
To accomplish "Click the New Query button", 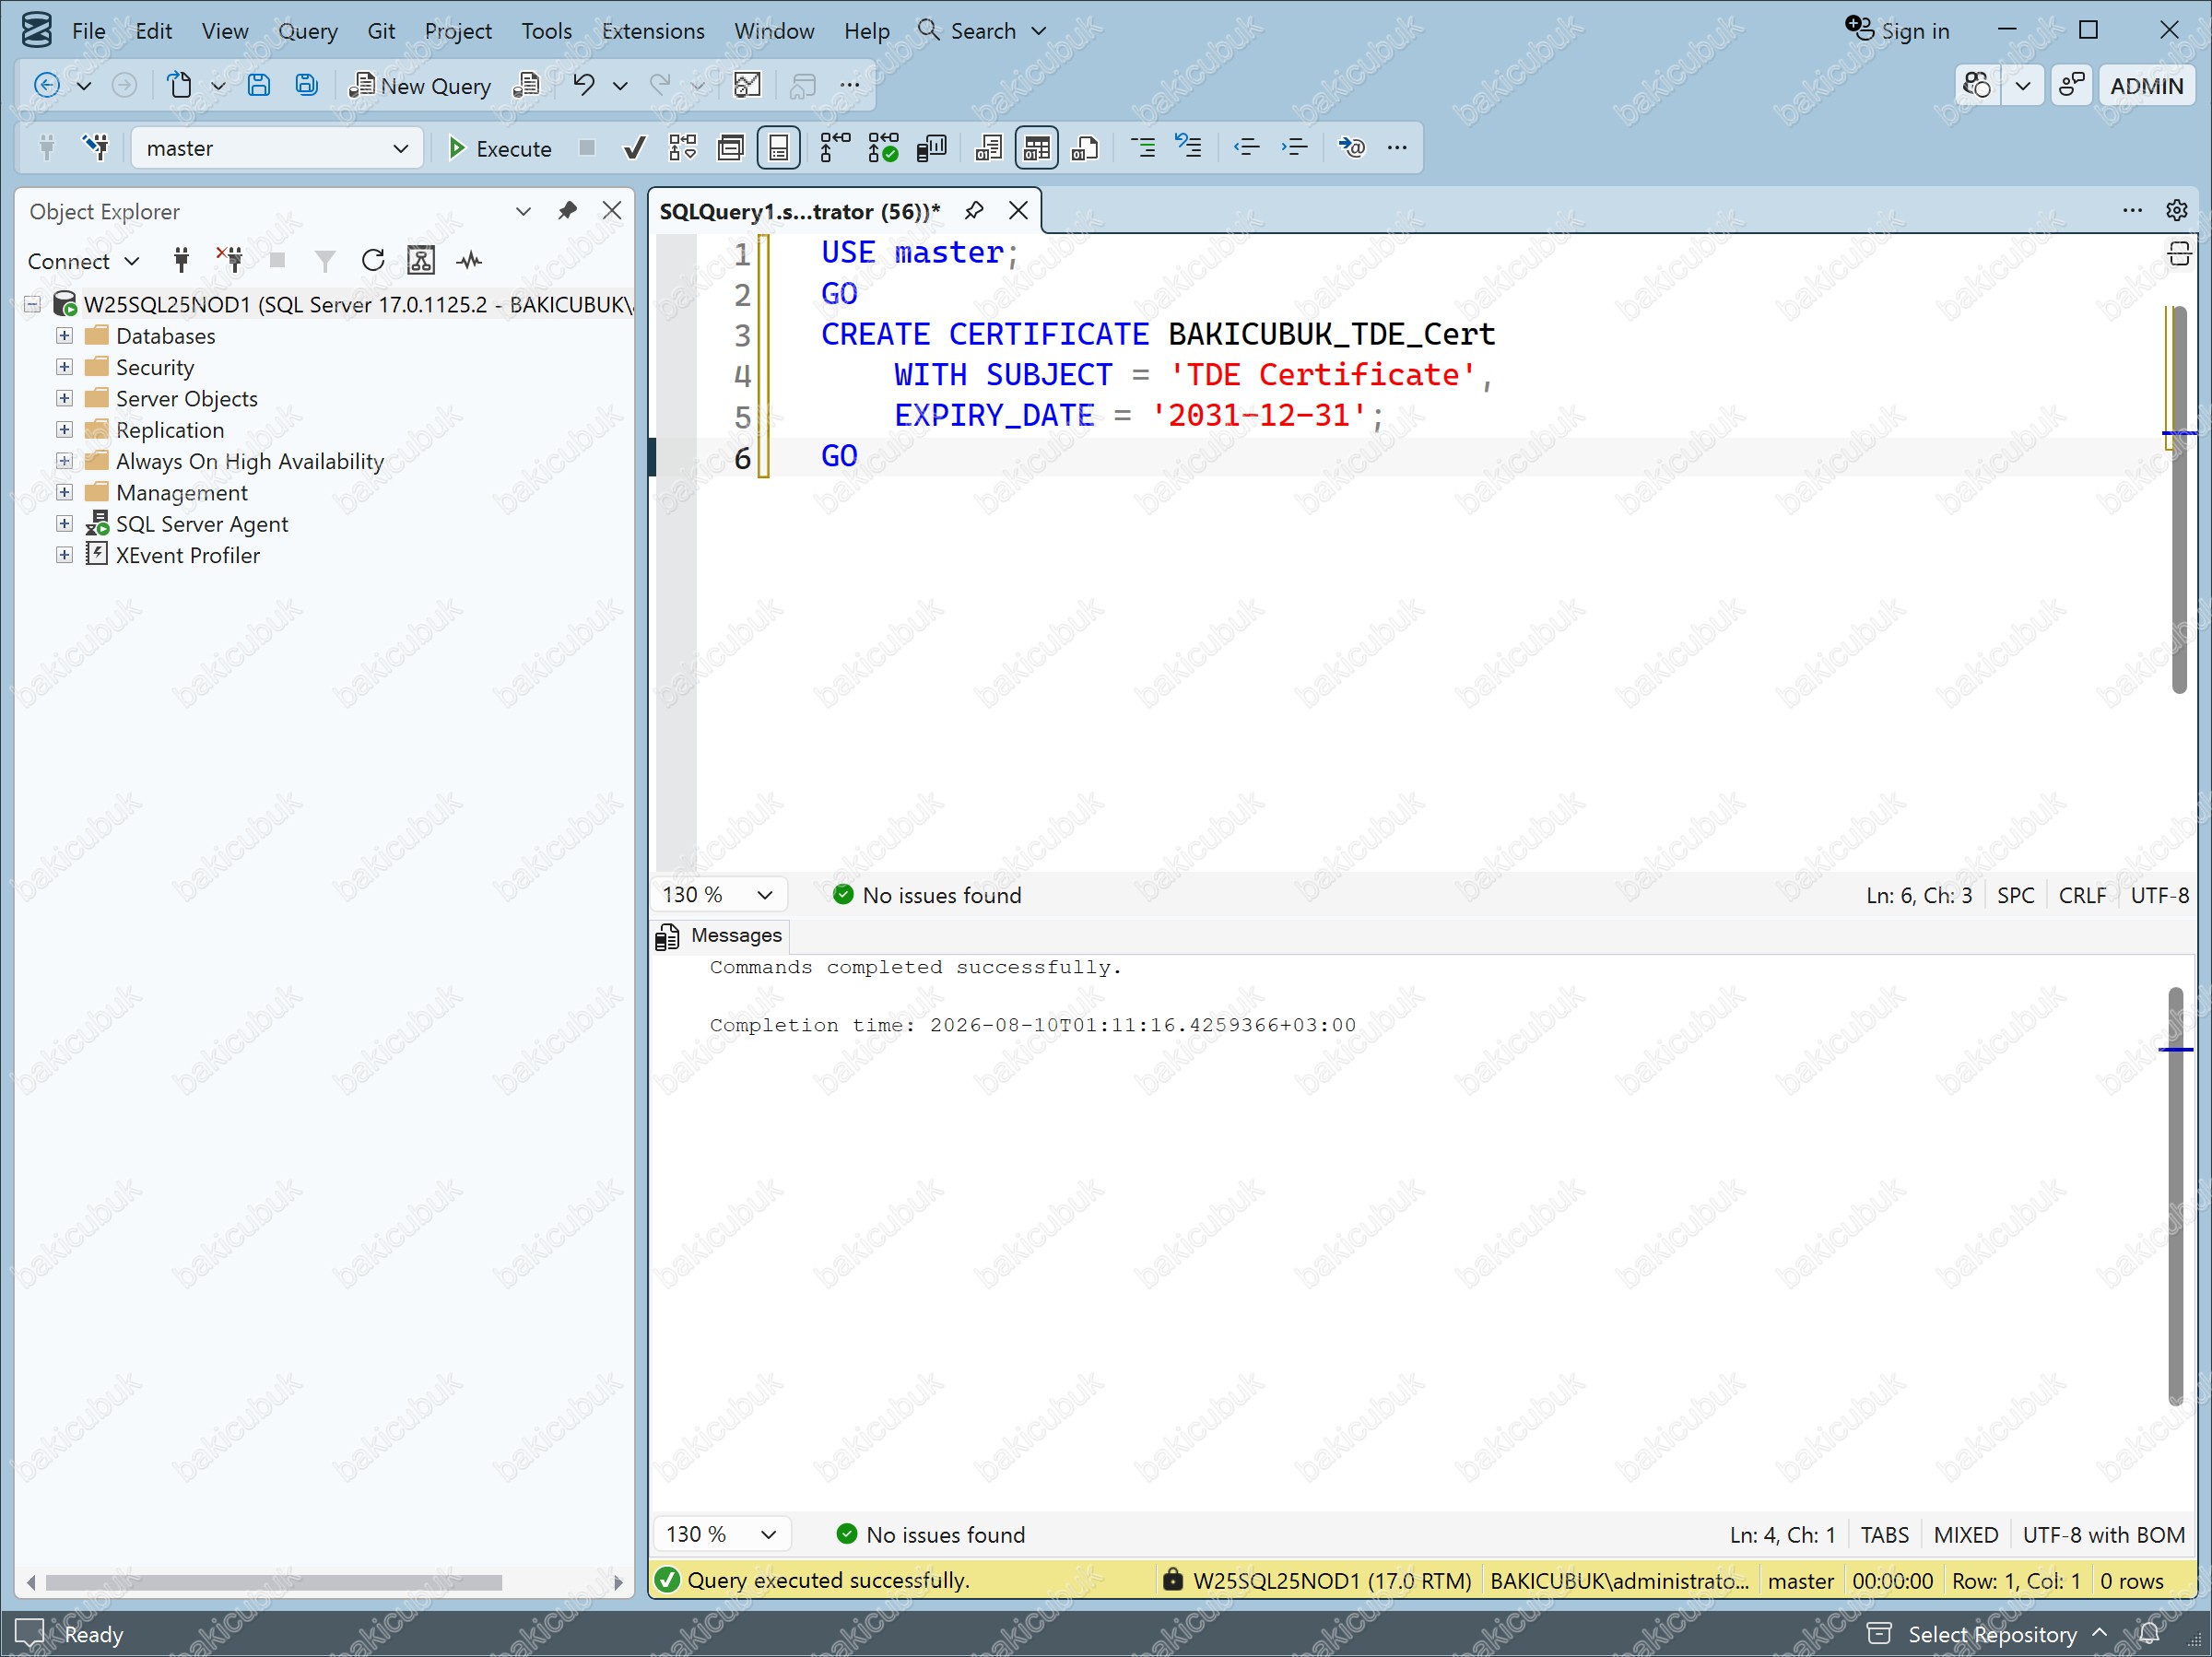I will click(x=419, y=85).
